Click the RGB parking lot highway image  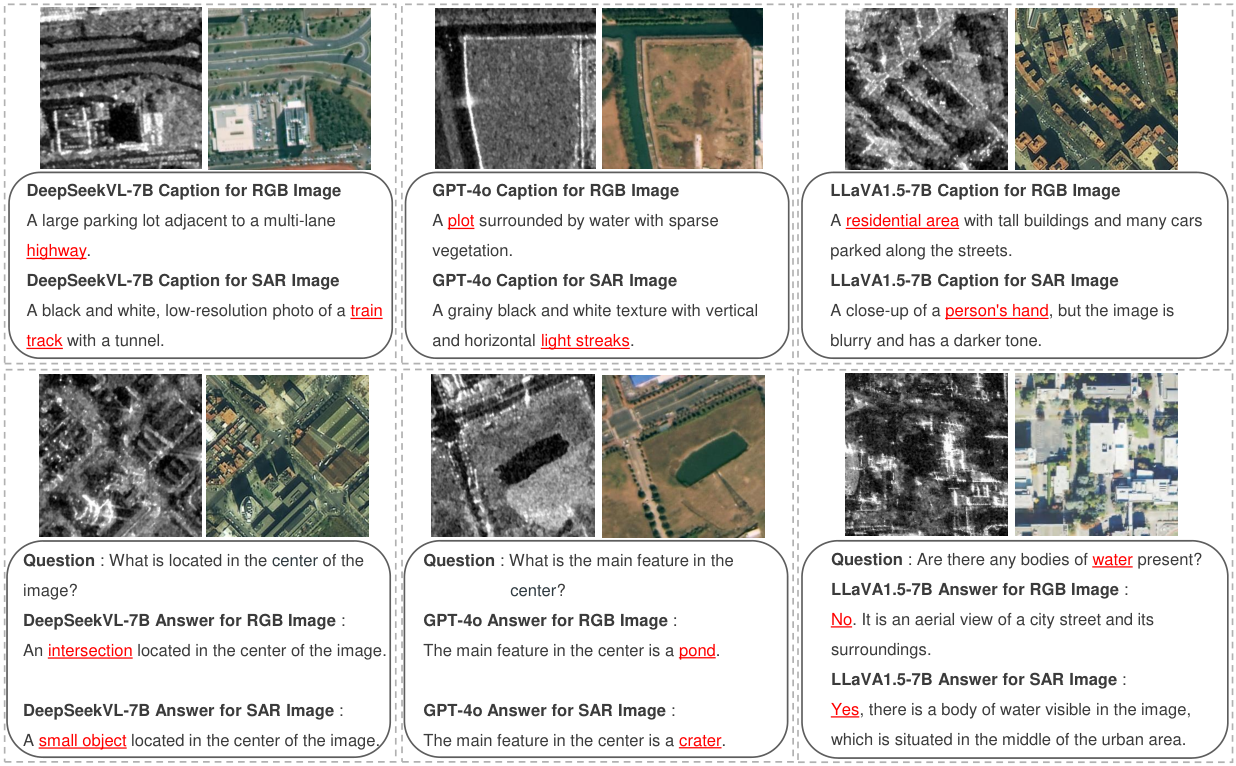289,88
